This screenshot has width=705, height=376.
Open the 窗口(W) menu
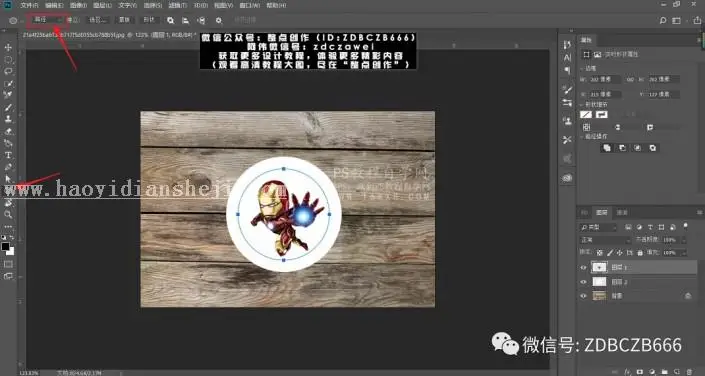(x=249, y=5)
